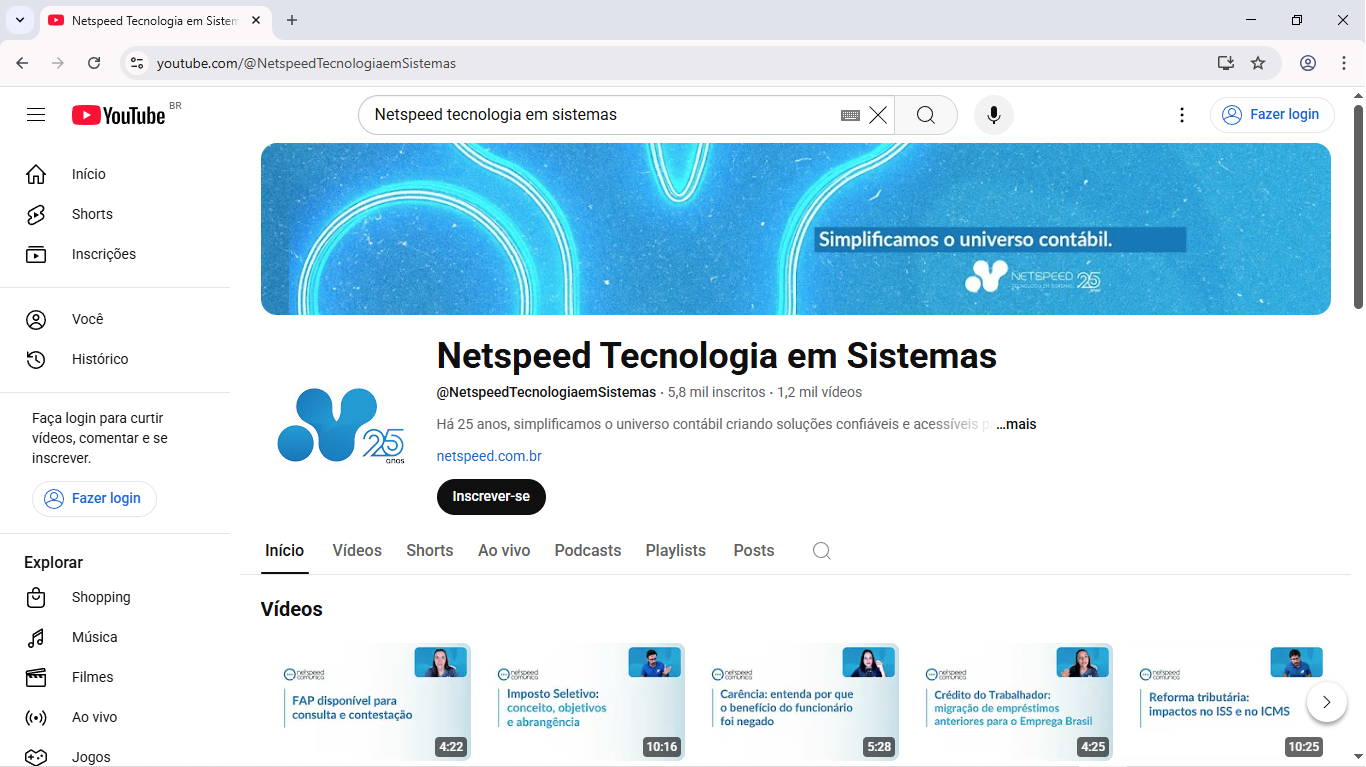Start voice search with microphone icon
This screenshot has height=767, width=1366.
click(993, 115)
